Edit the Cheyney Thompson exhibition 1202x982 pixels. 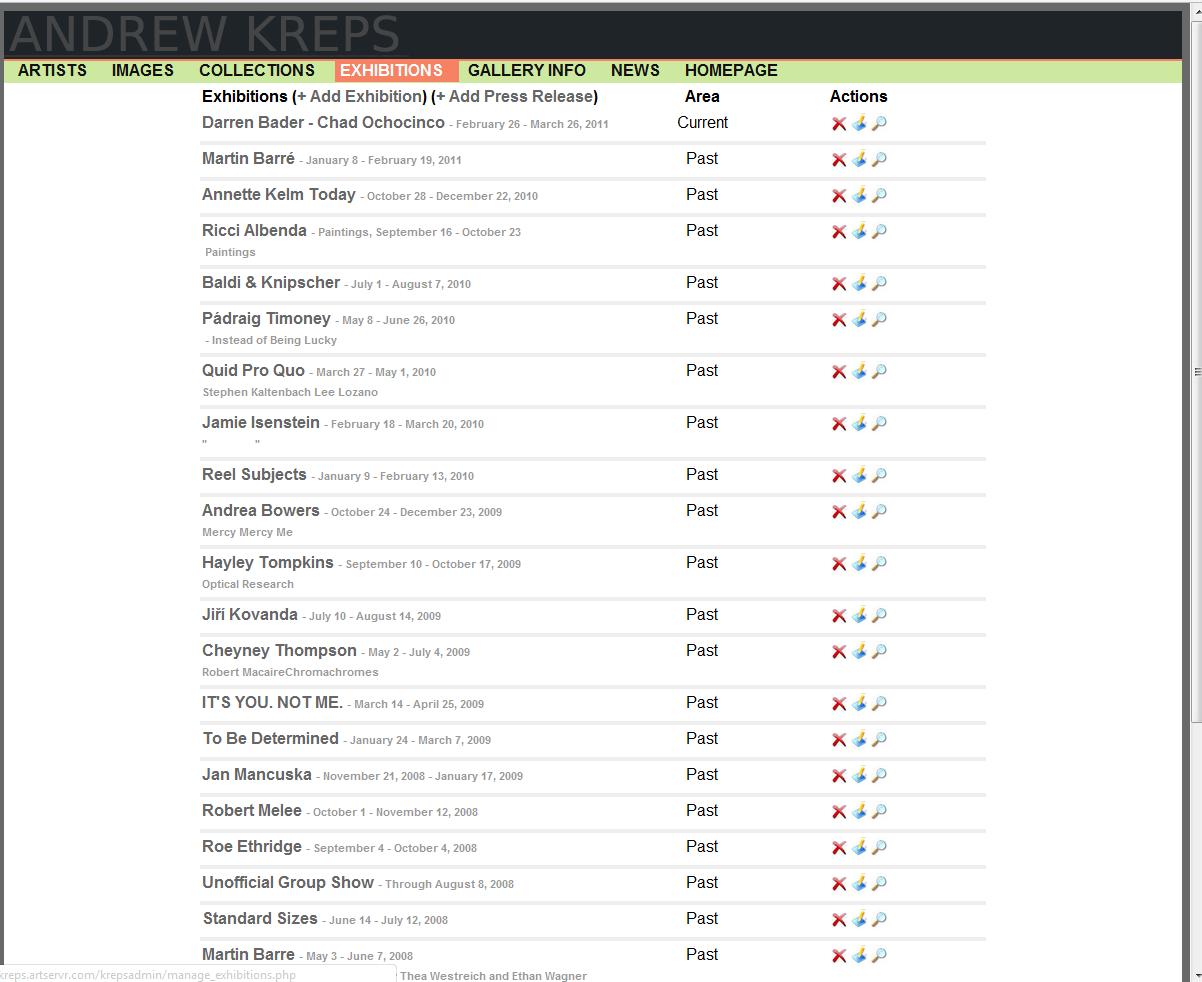[859, 652]
